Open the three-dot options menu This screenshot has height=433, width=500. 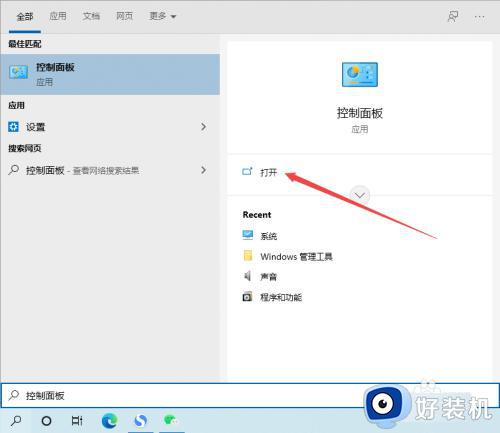[480, 17]
